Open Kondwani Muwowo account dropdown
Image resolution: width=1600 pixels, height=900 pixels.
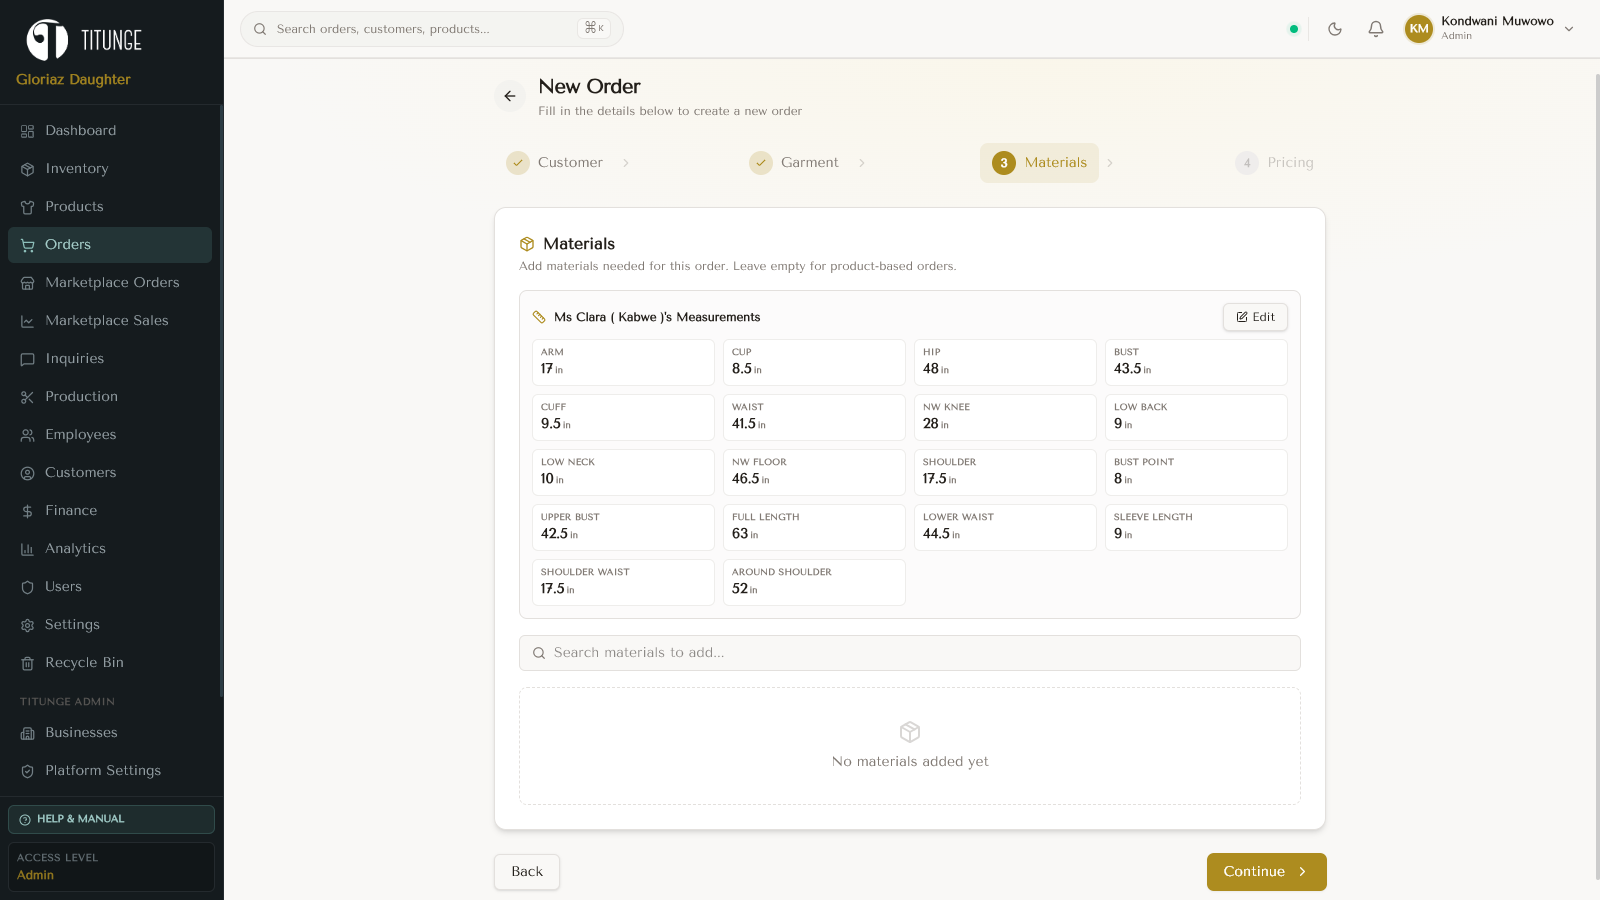(1490, 29)
